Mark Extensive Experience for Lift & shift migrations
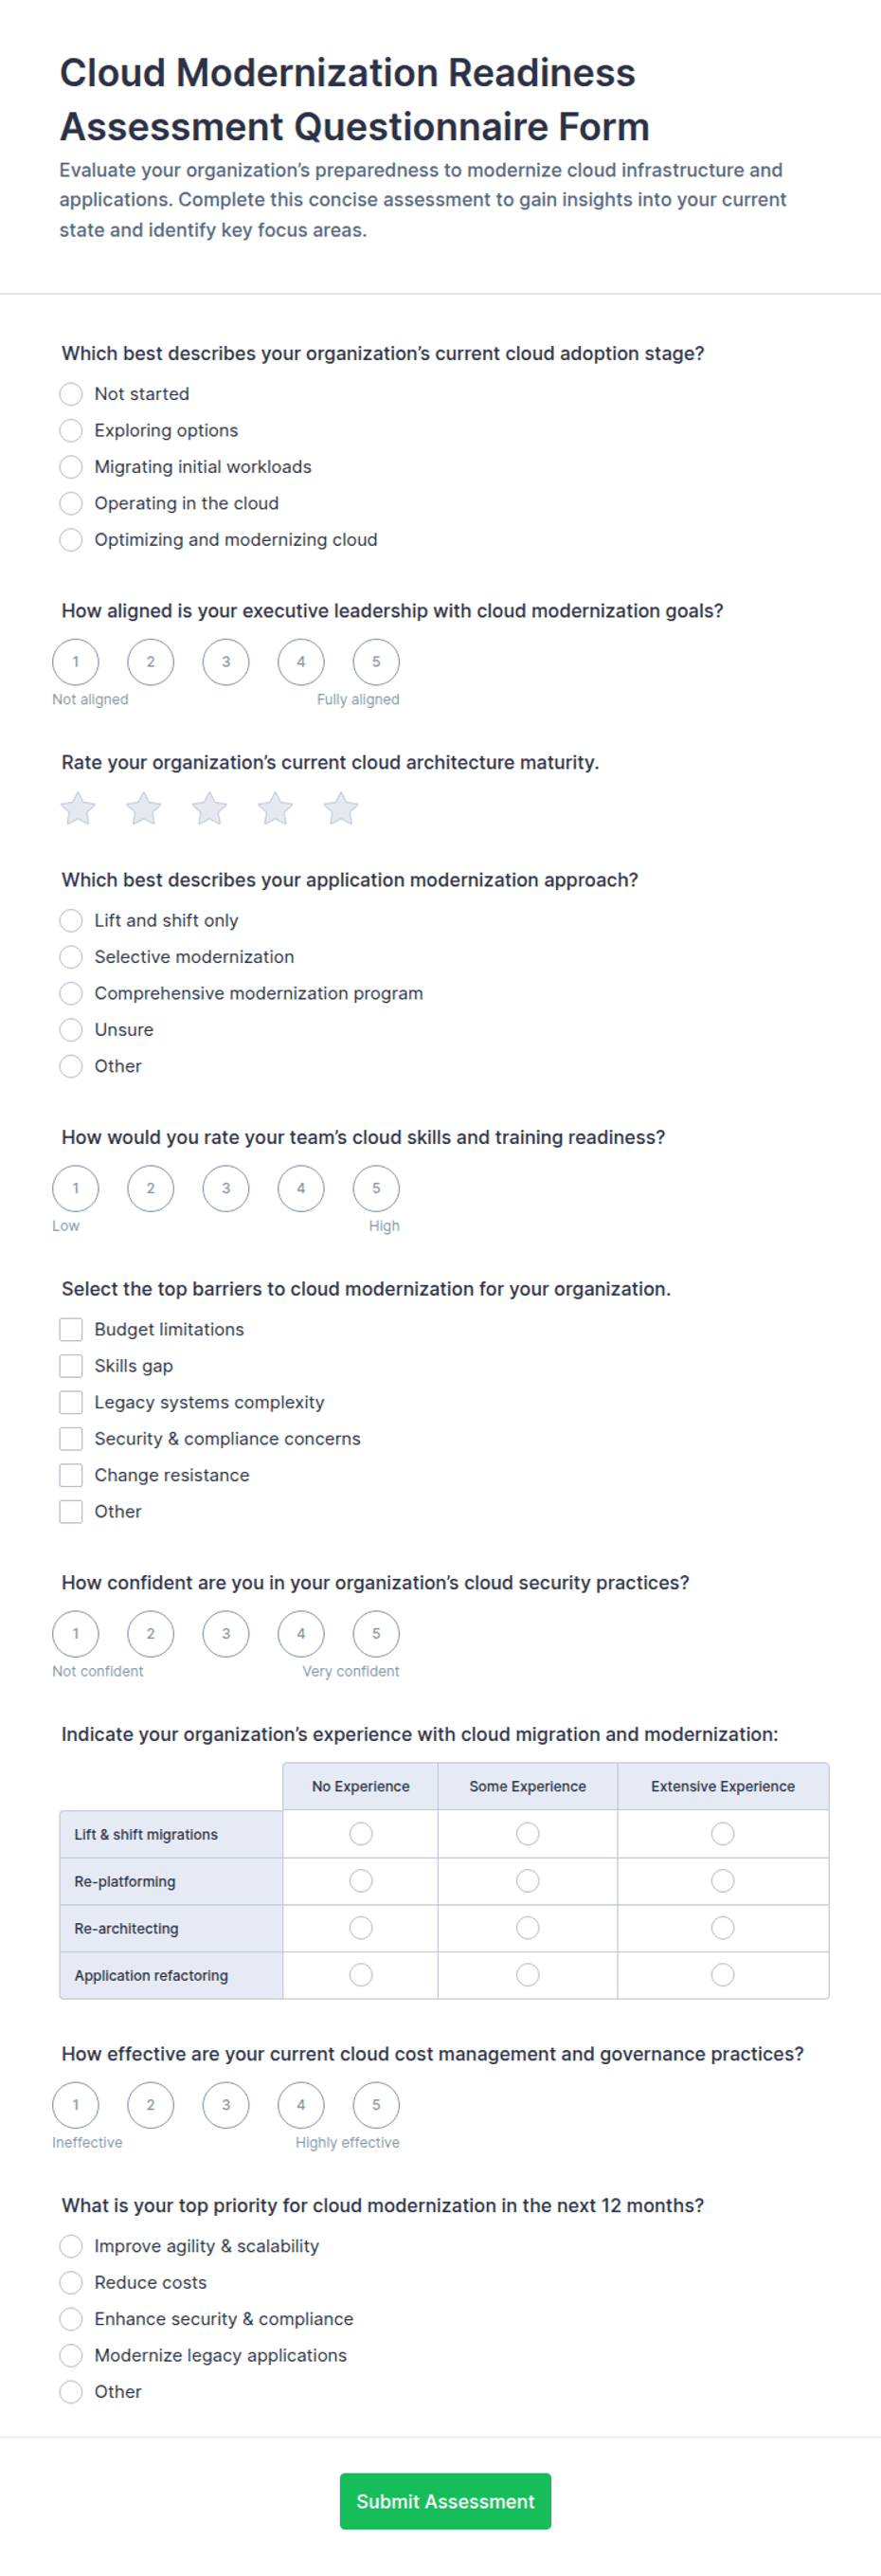Viewport: 881px width, 2576px height. click(x=723, y=1833)
